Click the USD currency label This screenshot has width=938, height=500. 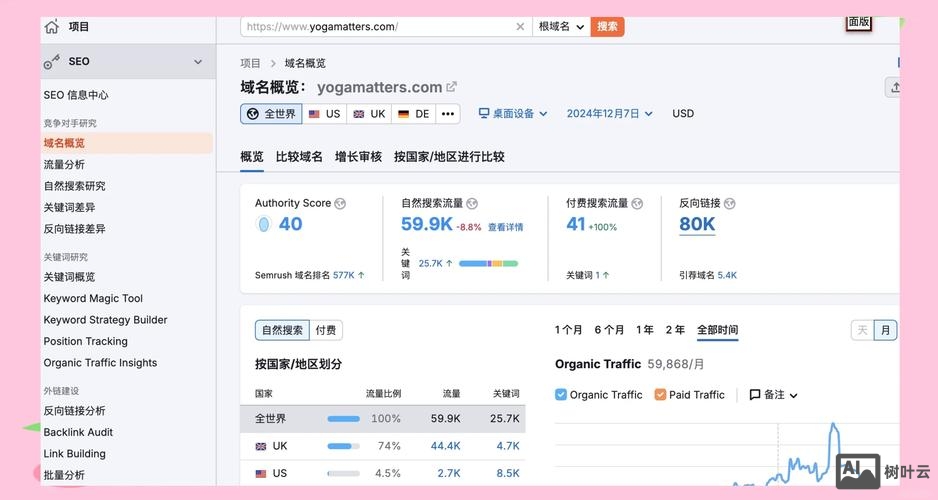(x=683, y=114)
